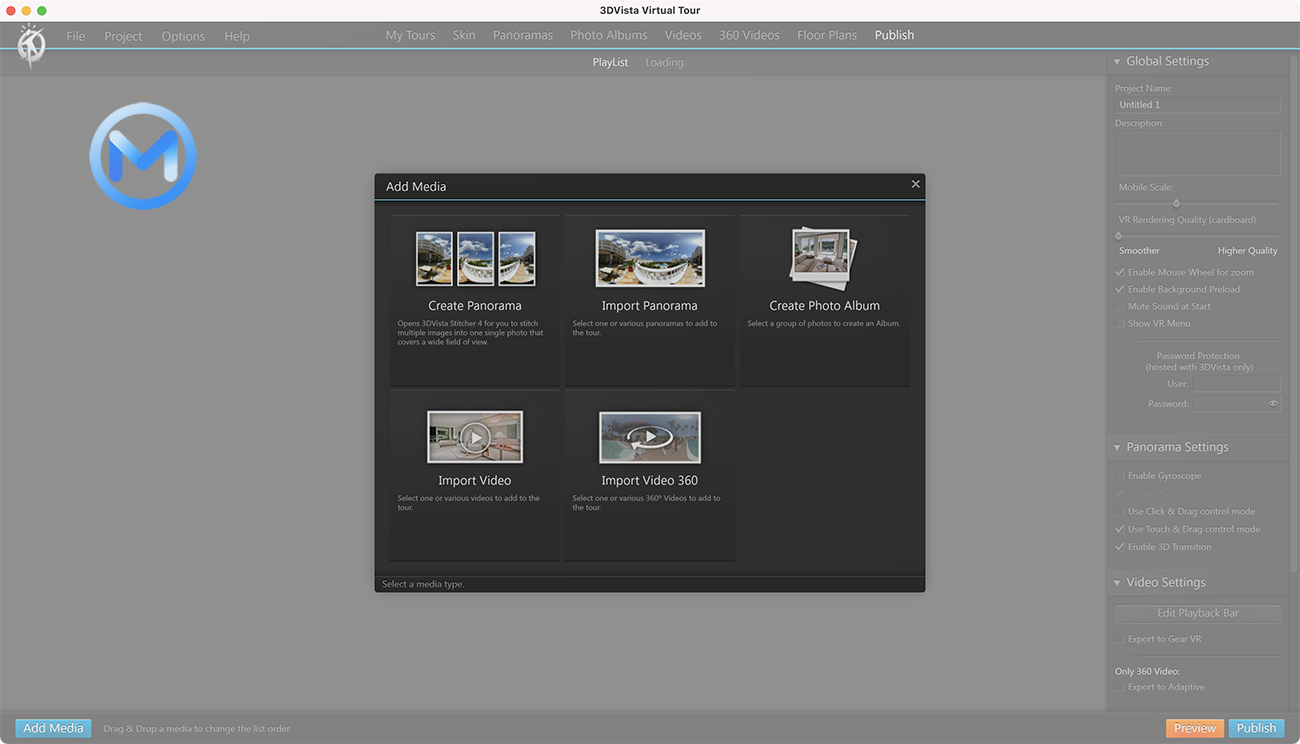The width and height of the screenshot is (1300, 744).
Task: Click the VR Rendering Quality slider handle
Action: point(1119,236)
